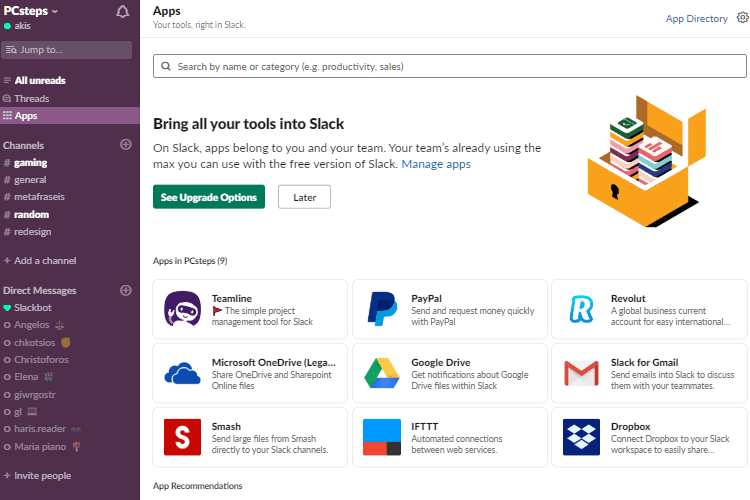Click the App Recommendations heading
This screenshot has width=750, height=500.
tap(198, 486)
